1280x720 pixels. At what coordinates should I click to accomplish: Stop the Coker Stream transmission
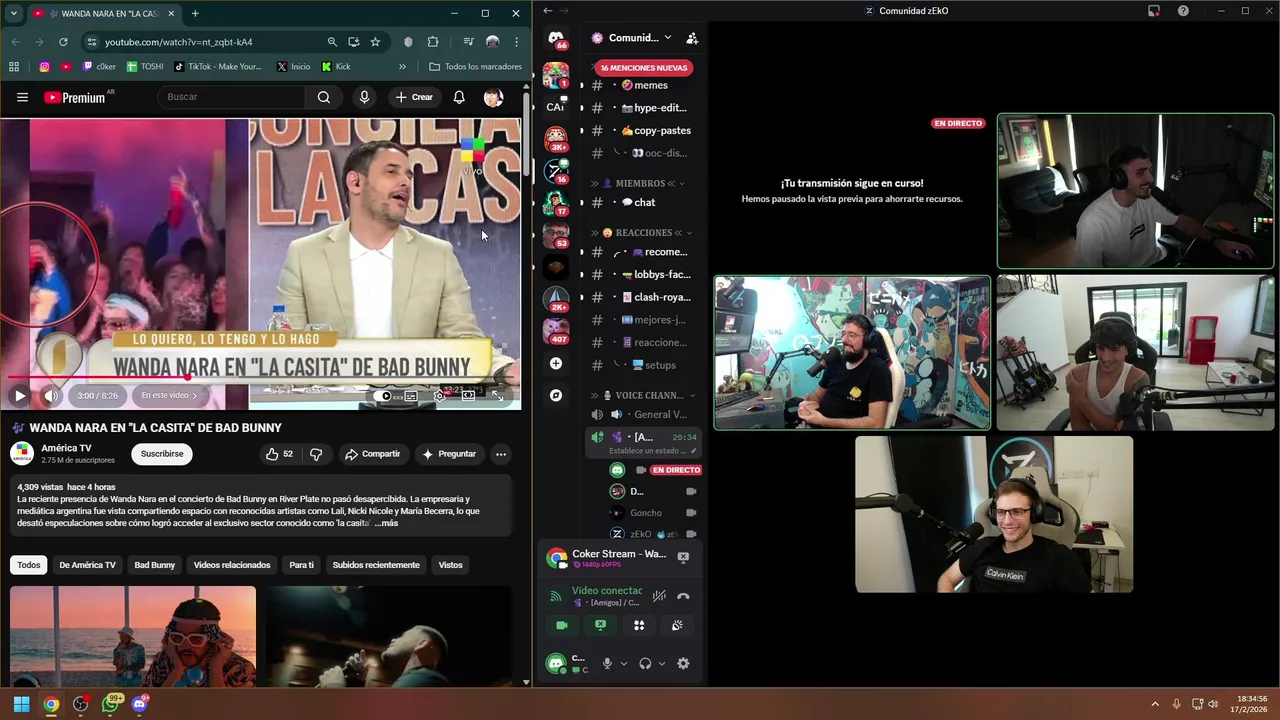[x=683, y=557]
